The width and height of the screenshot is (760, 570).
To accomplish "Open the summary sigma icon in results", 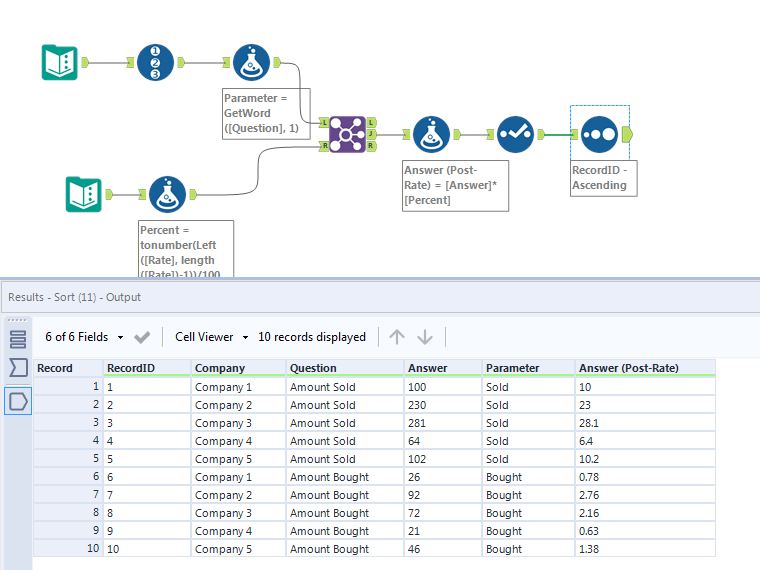I will pos(18,367).
